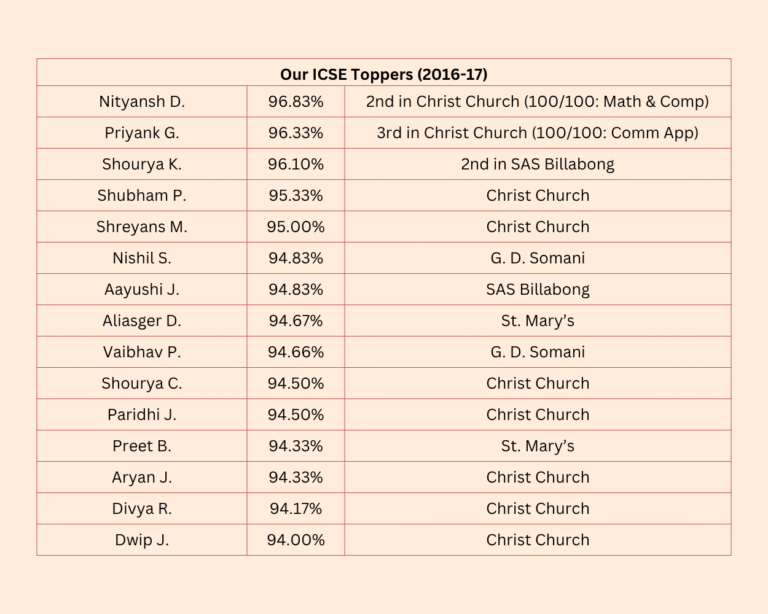768x614 pixels.
Task: Select the Nishil S. name cell
Action: pos(142,258)
